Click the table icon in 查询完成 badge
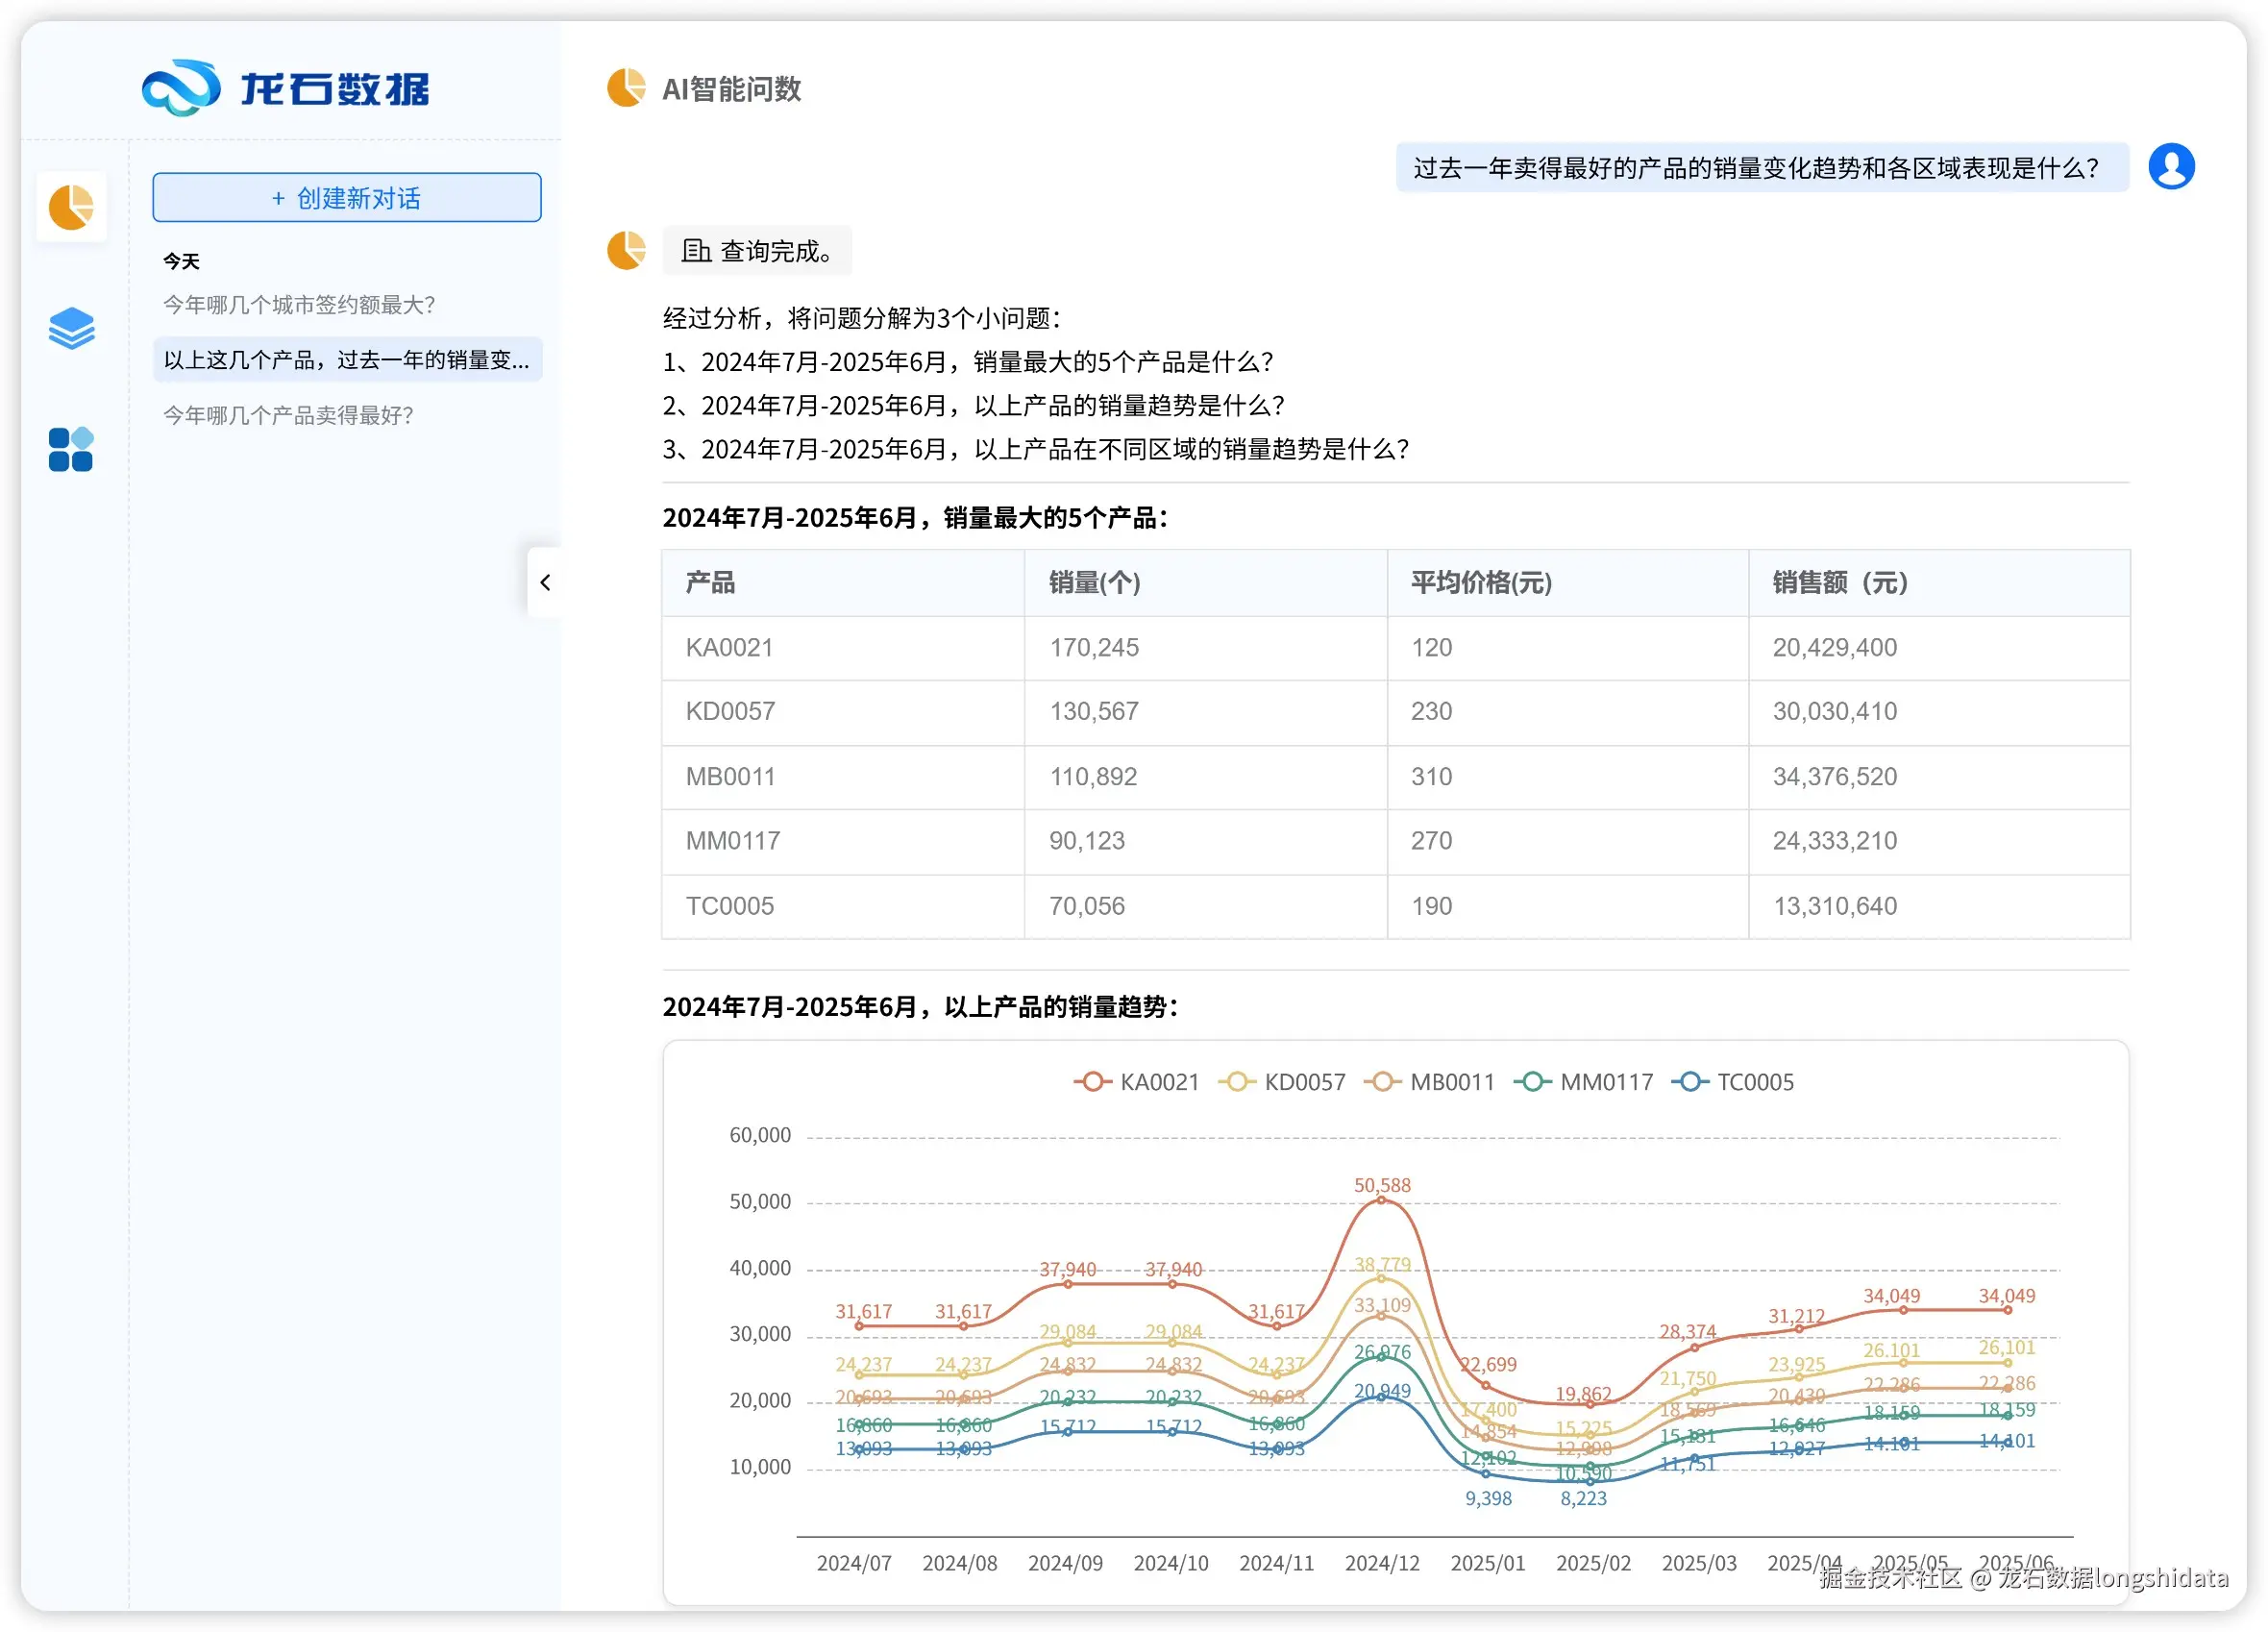This screenshot has height=1632, width=2268. [696, 251]
